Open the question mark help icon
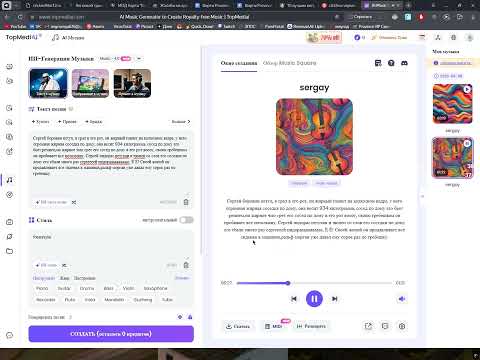 tap(391, 63)
